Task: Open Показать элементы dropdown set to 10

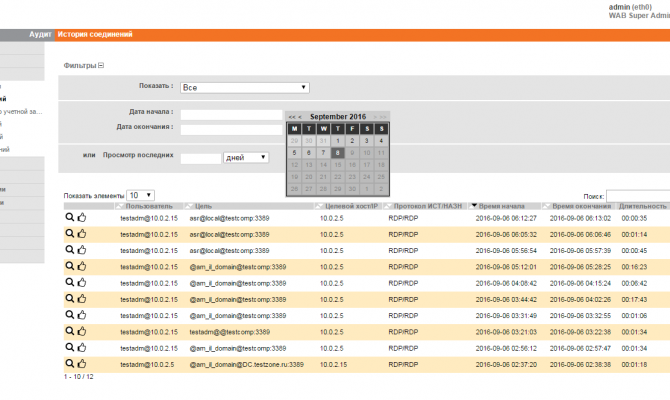Action: 141,195
